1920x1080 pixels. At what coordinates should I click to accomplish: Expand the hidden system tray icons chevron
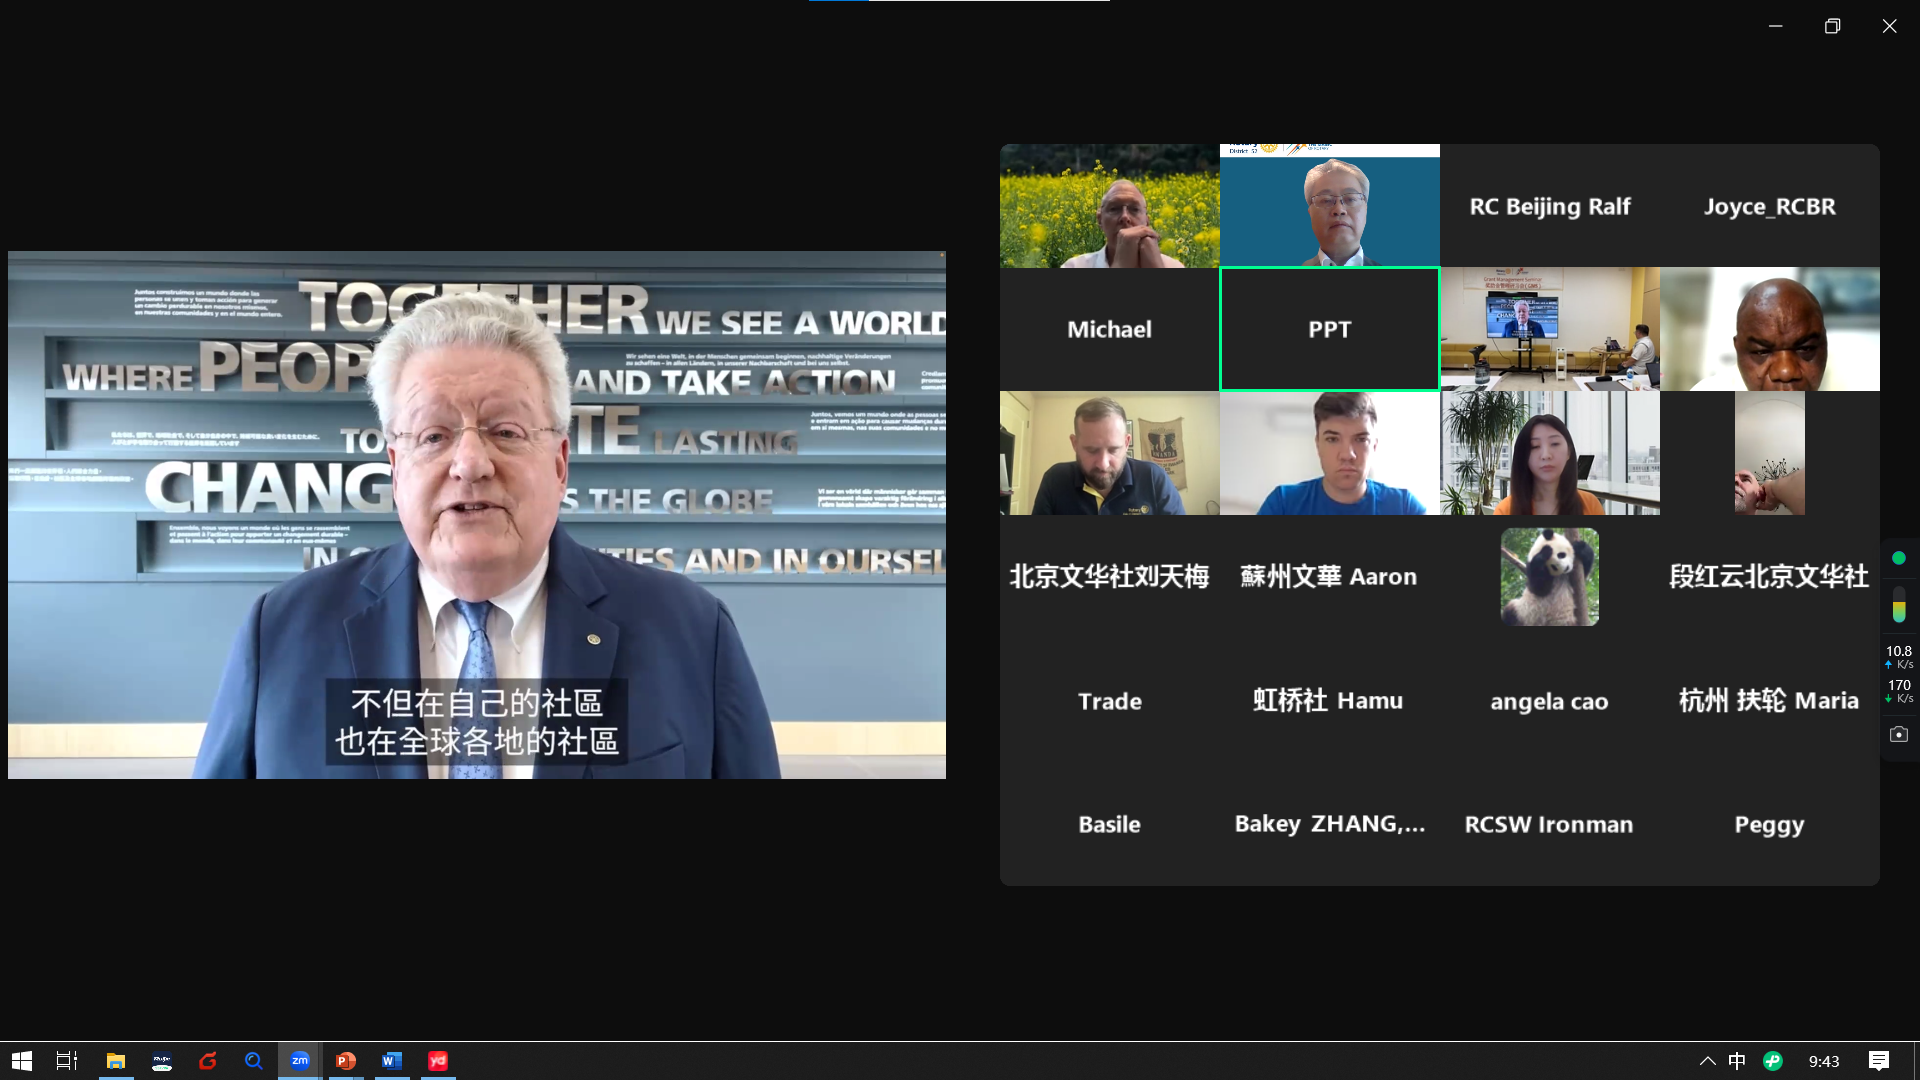point(1708,1061)
